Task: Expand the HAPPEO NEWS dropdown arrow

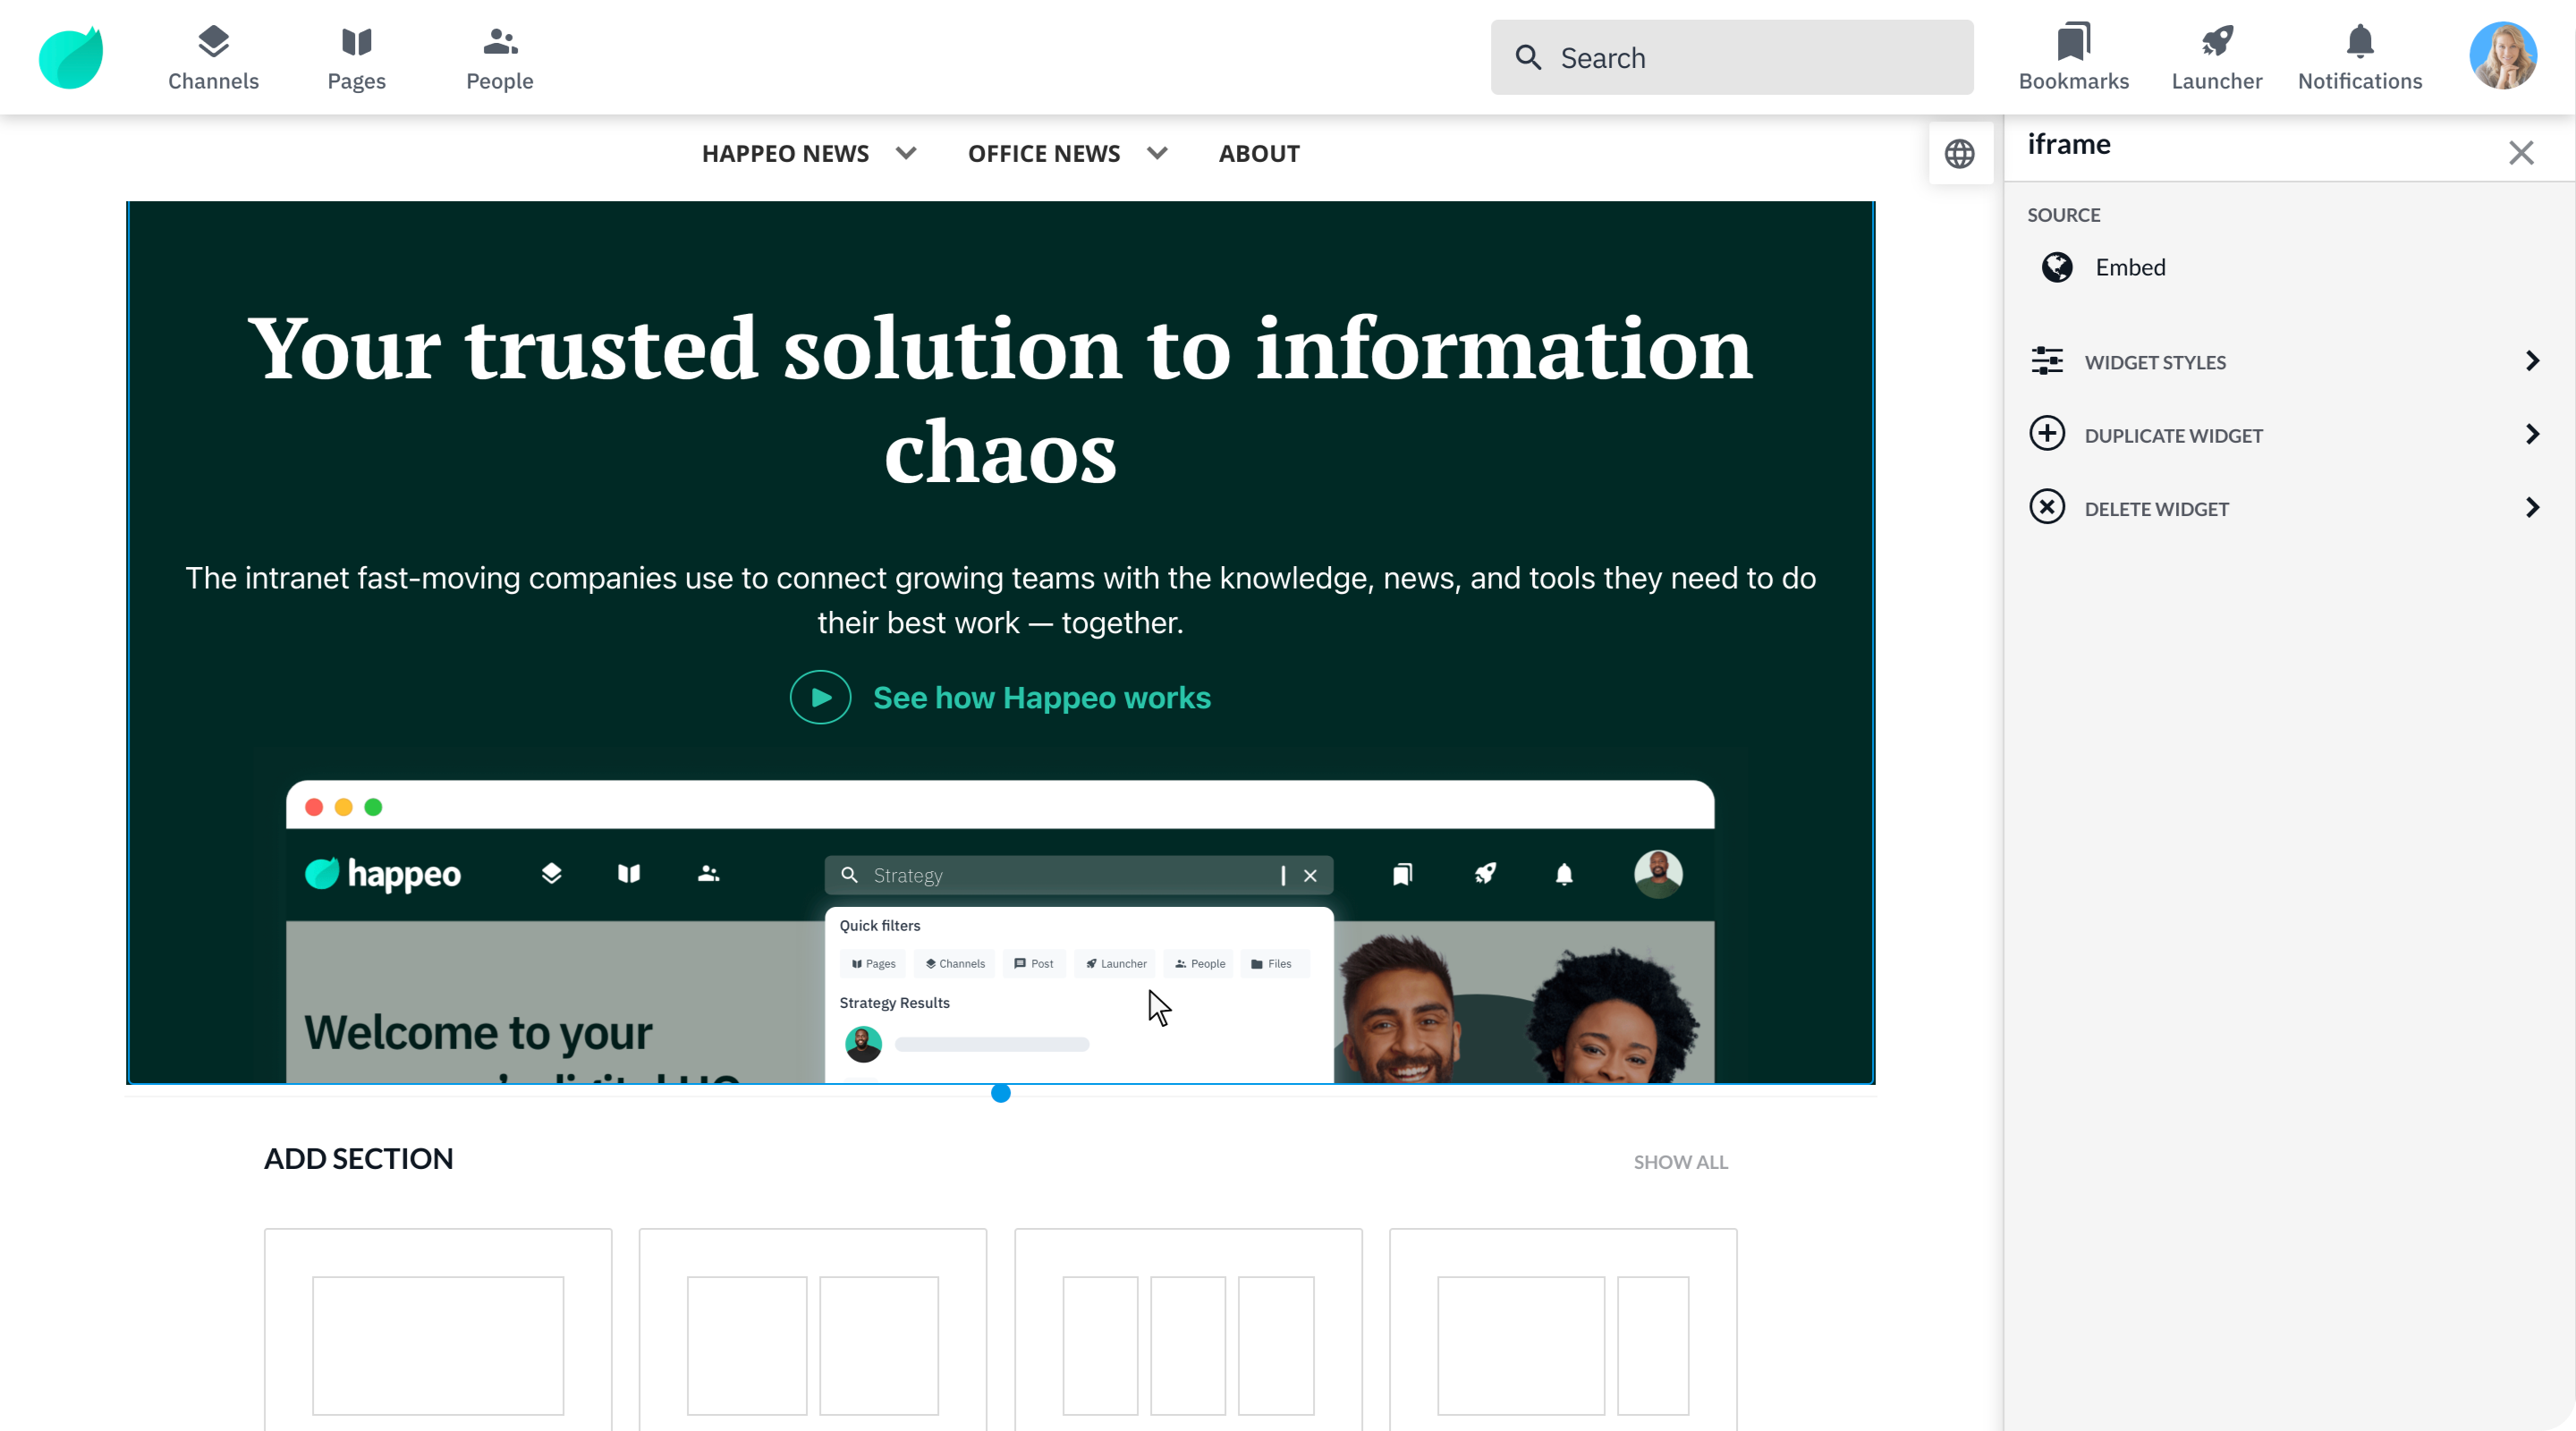Action: click(906, 154)
